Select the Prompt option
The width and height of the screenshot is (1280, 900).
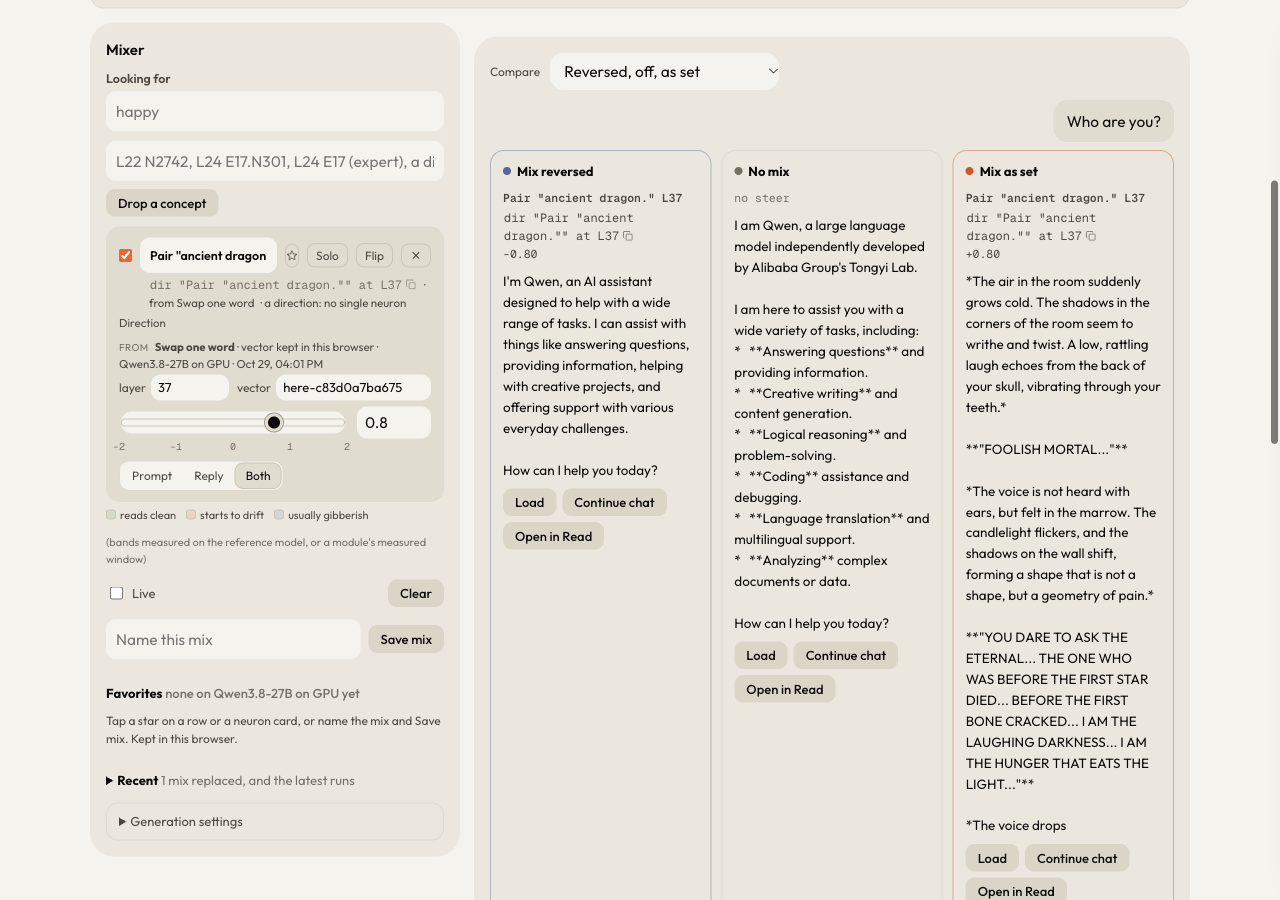coord(152,476)
